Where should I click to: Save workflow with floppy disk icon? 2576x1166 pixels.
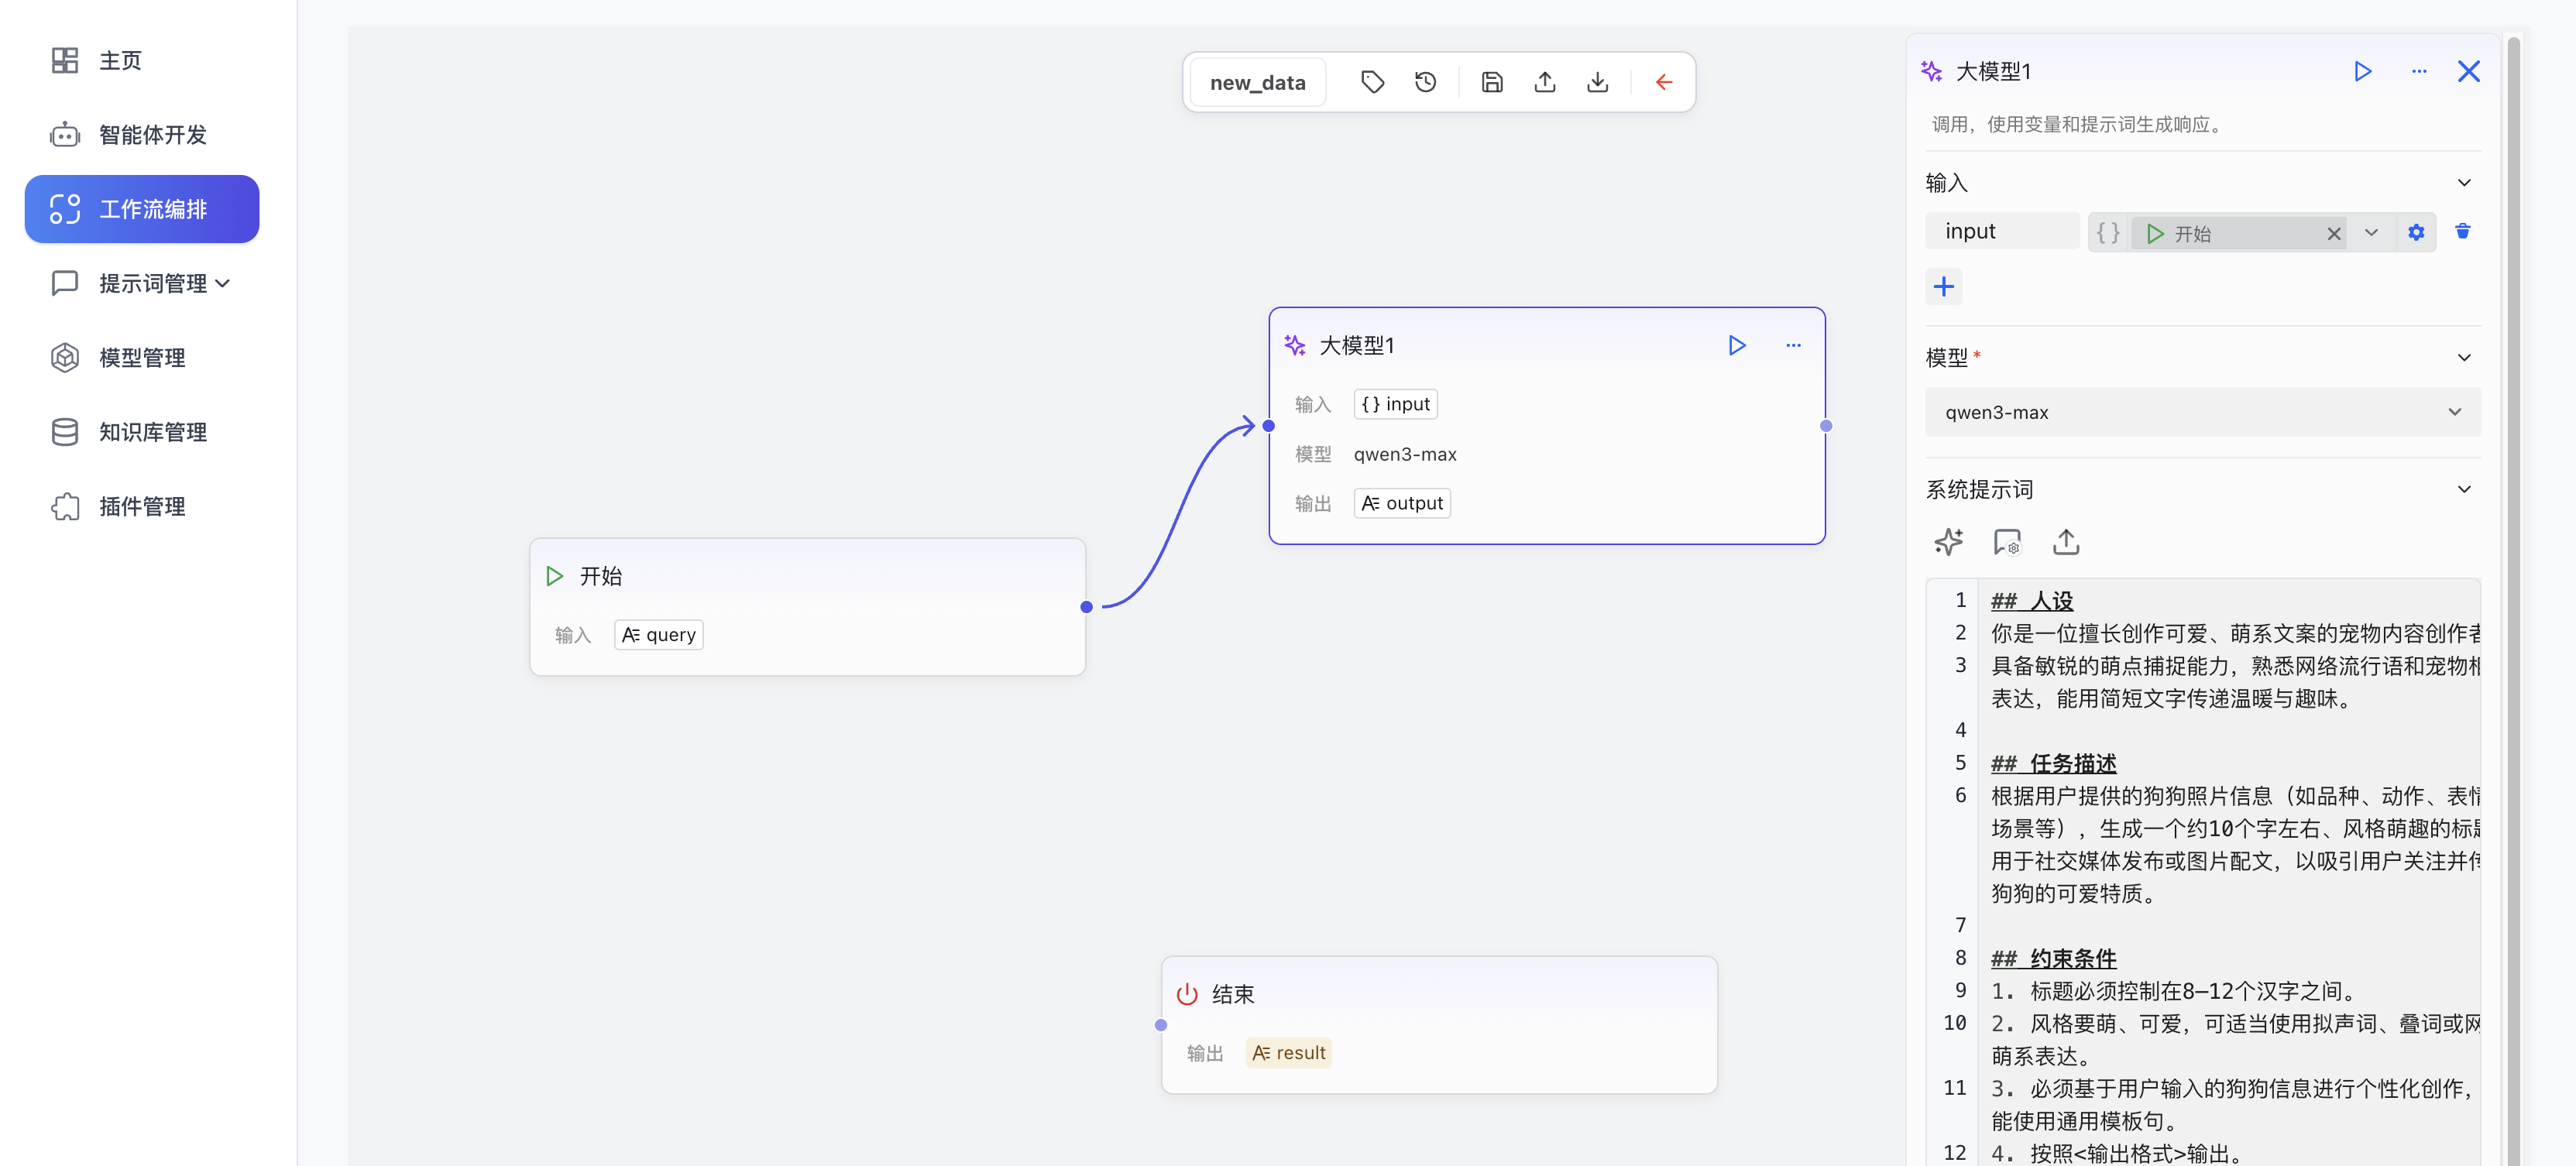1491,82
